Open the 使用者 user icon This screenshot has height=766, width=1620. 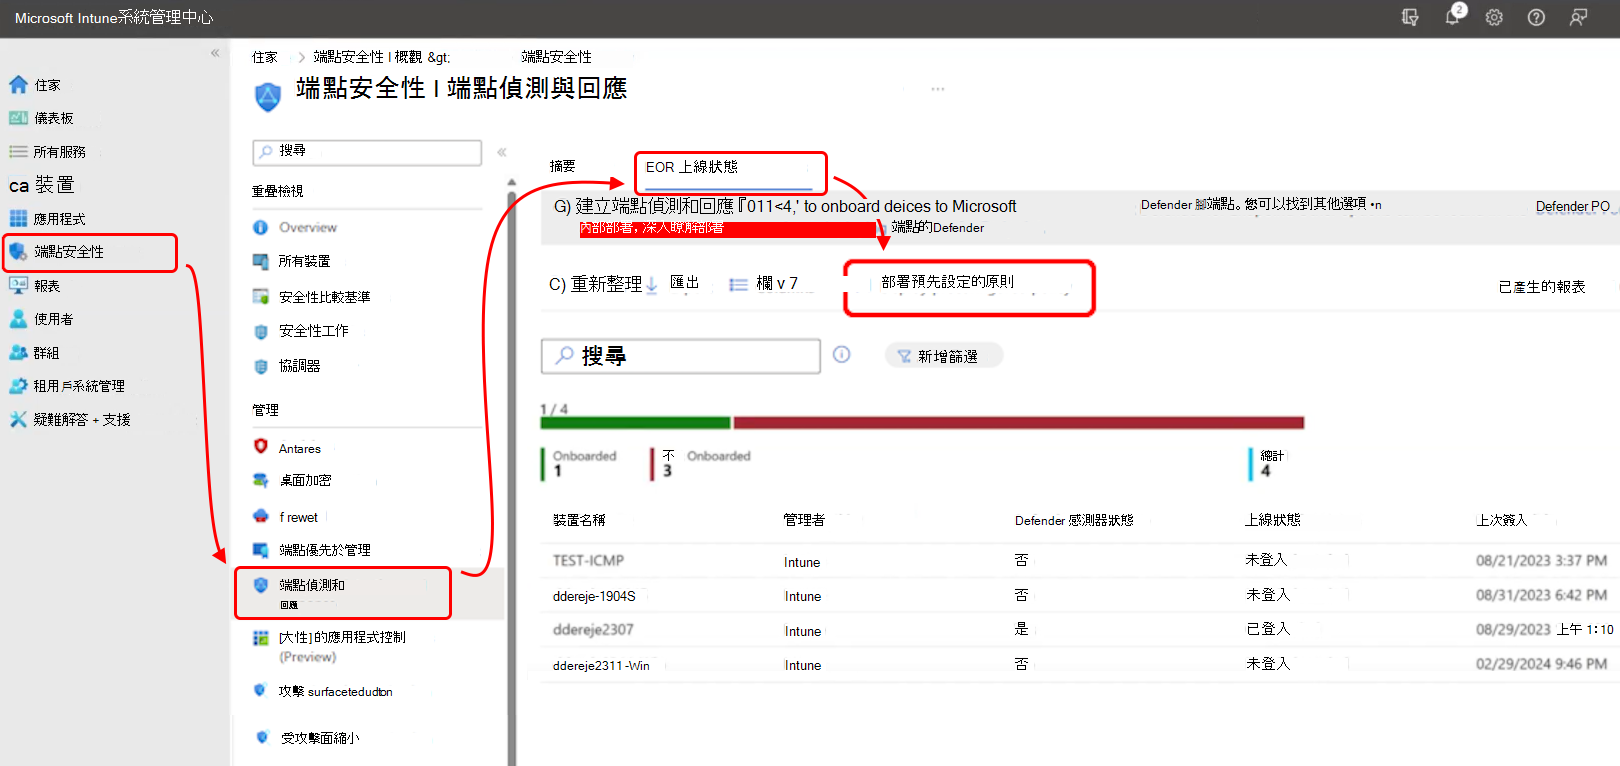coord(18,319)
